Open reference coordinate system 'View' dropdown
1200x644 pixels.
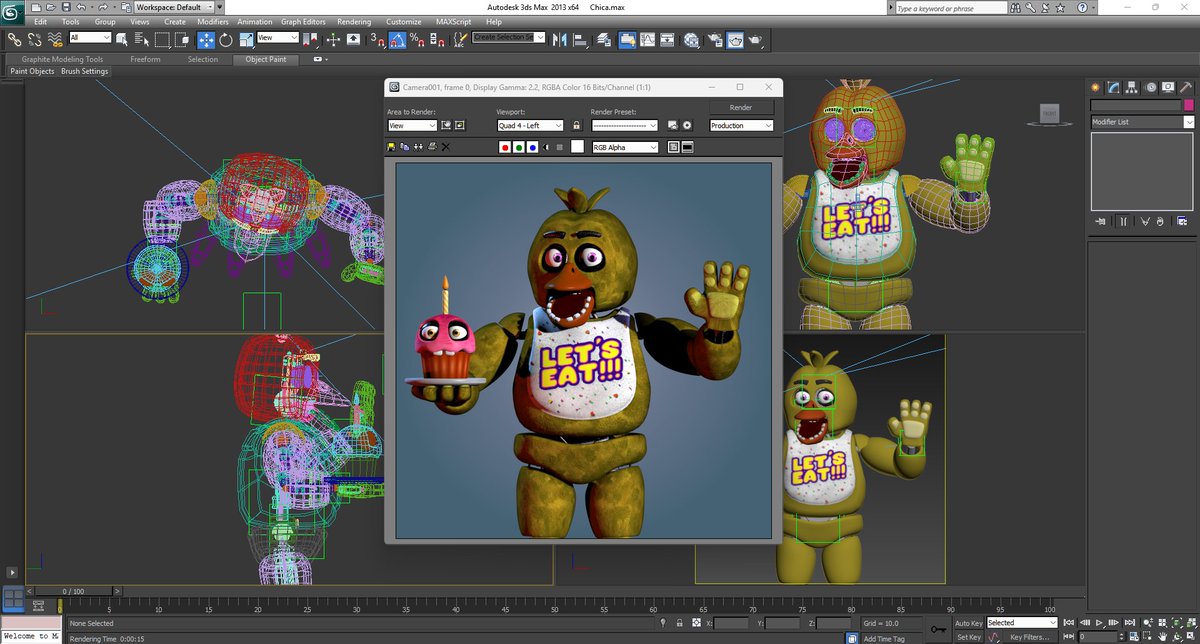tap(278, 38)
